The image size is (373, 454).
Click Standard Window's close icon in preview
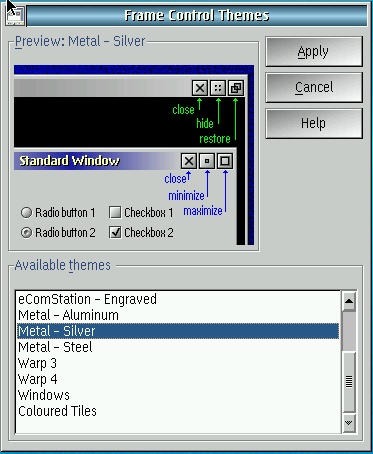(189, 161)
